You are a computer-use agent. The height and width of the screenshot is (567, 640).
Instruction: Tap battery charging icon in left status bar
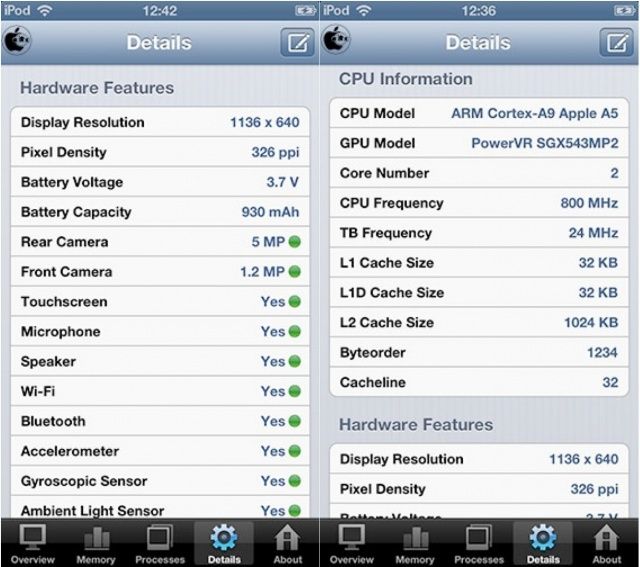coord(305,11)
